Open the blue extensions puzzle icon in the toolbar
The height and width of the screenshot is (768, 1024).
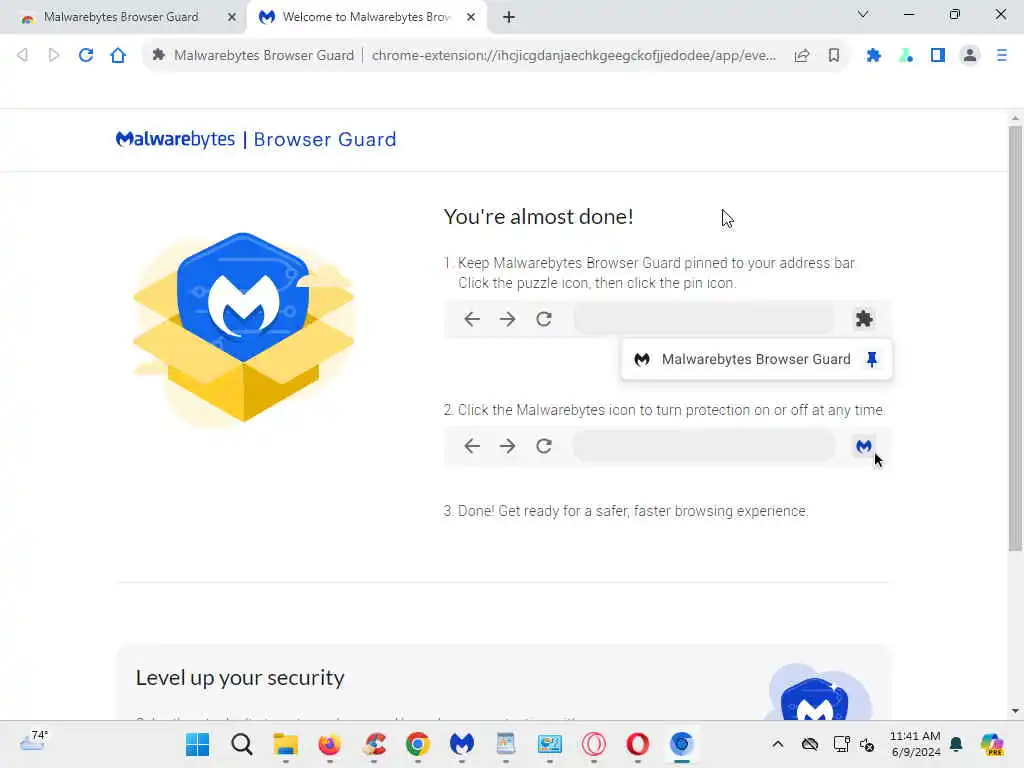pyautogui.click(x=873, y=56)
